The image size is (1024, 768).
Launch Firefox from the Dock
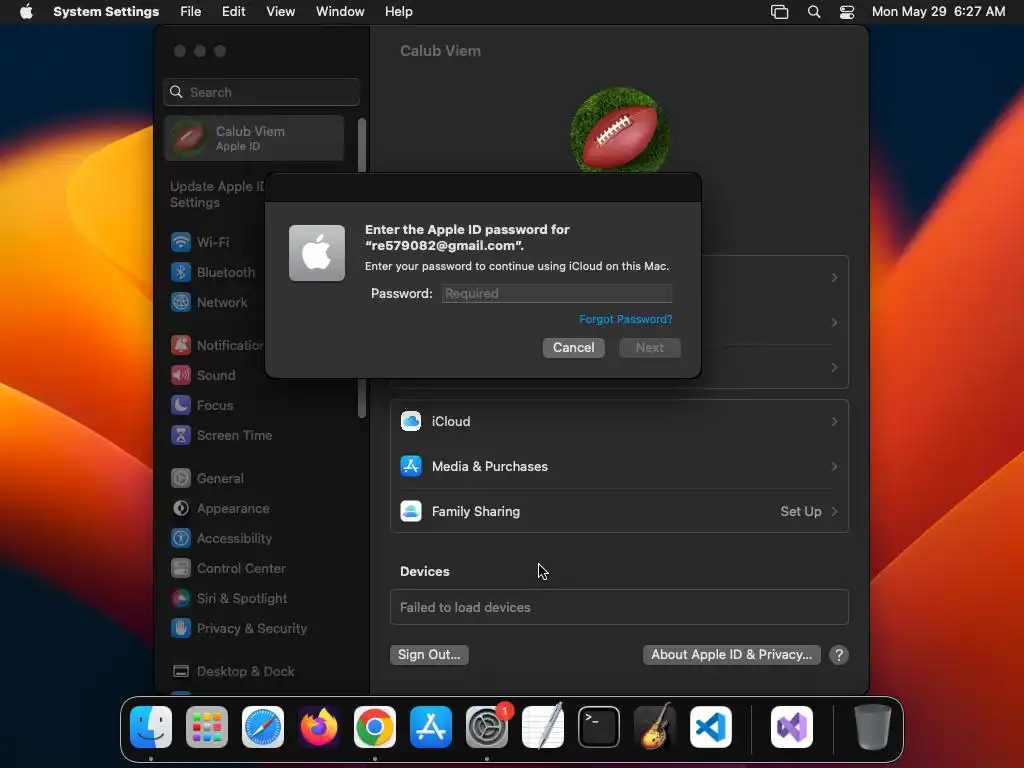pyautogui.click(x=319, y=727)
